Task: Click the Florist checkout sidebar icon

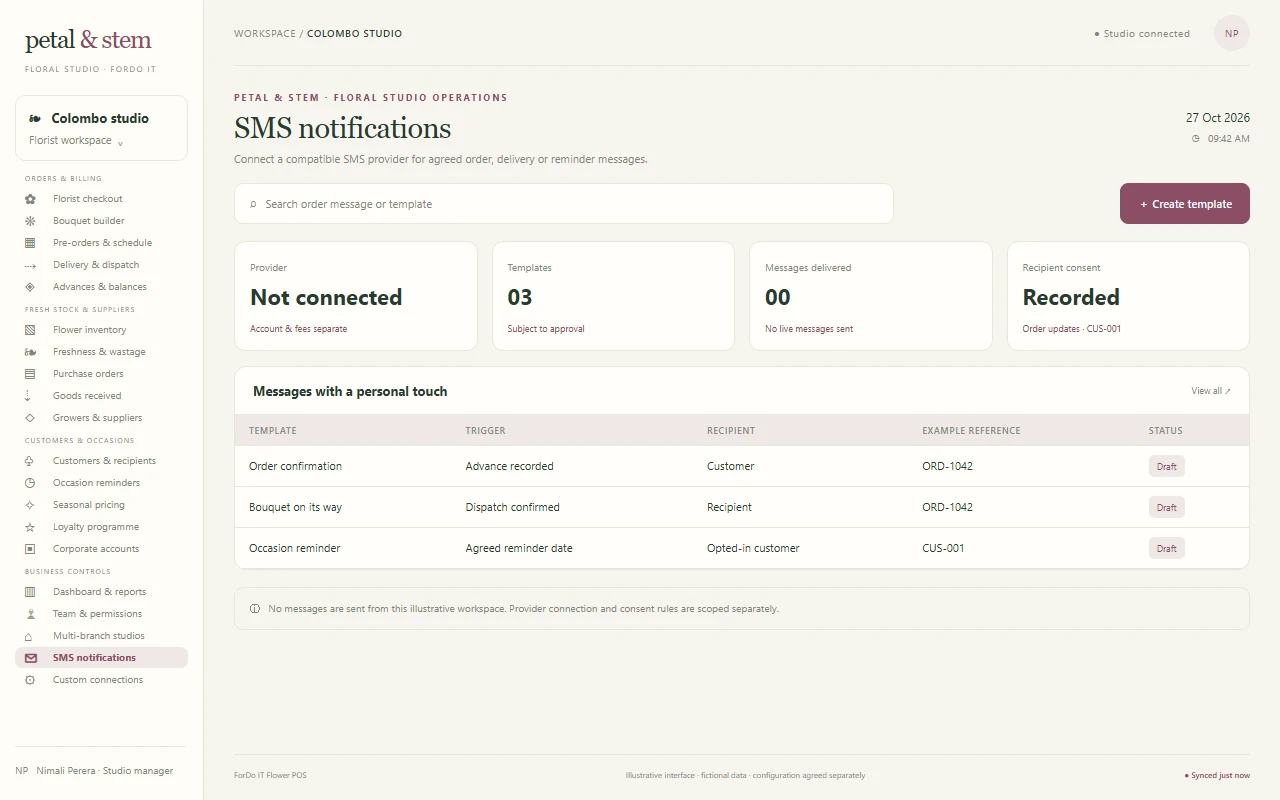Action: (30, 199)
